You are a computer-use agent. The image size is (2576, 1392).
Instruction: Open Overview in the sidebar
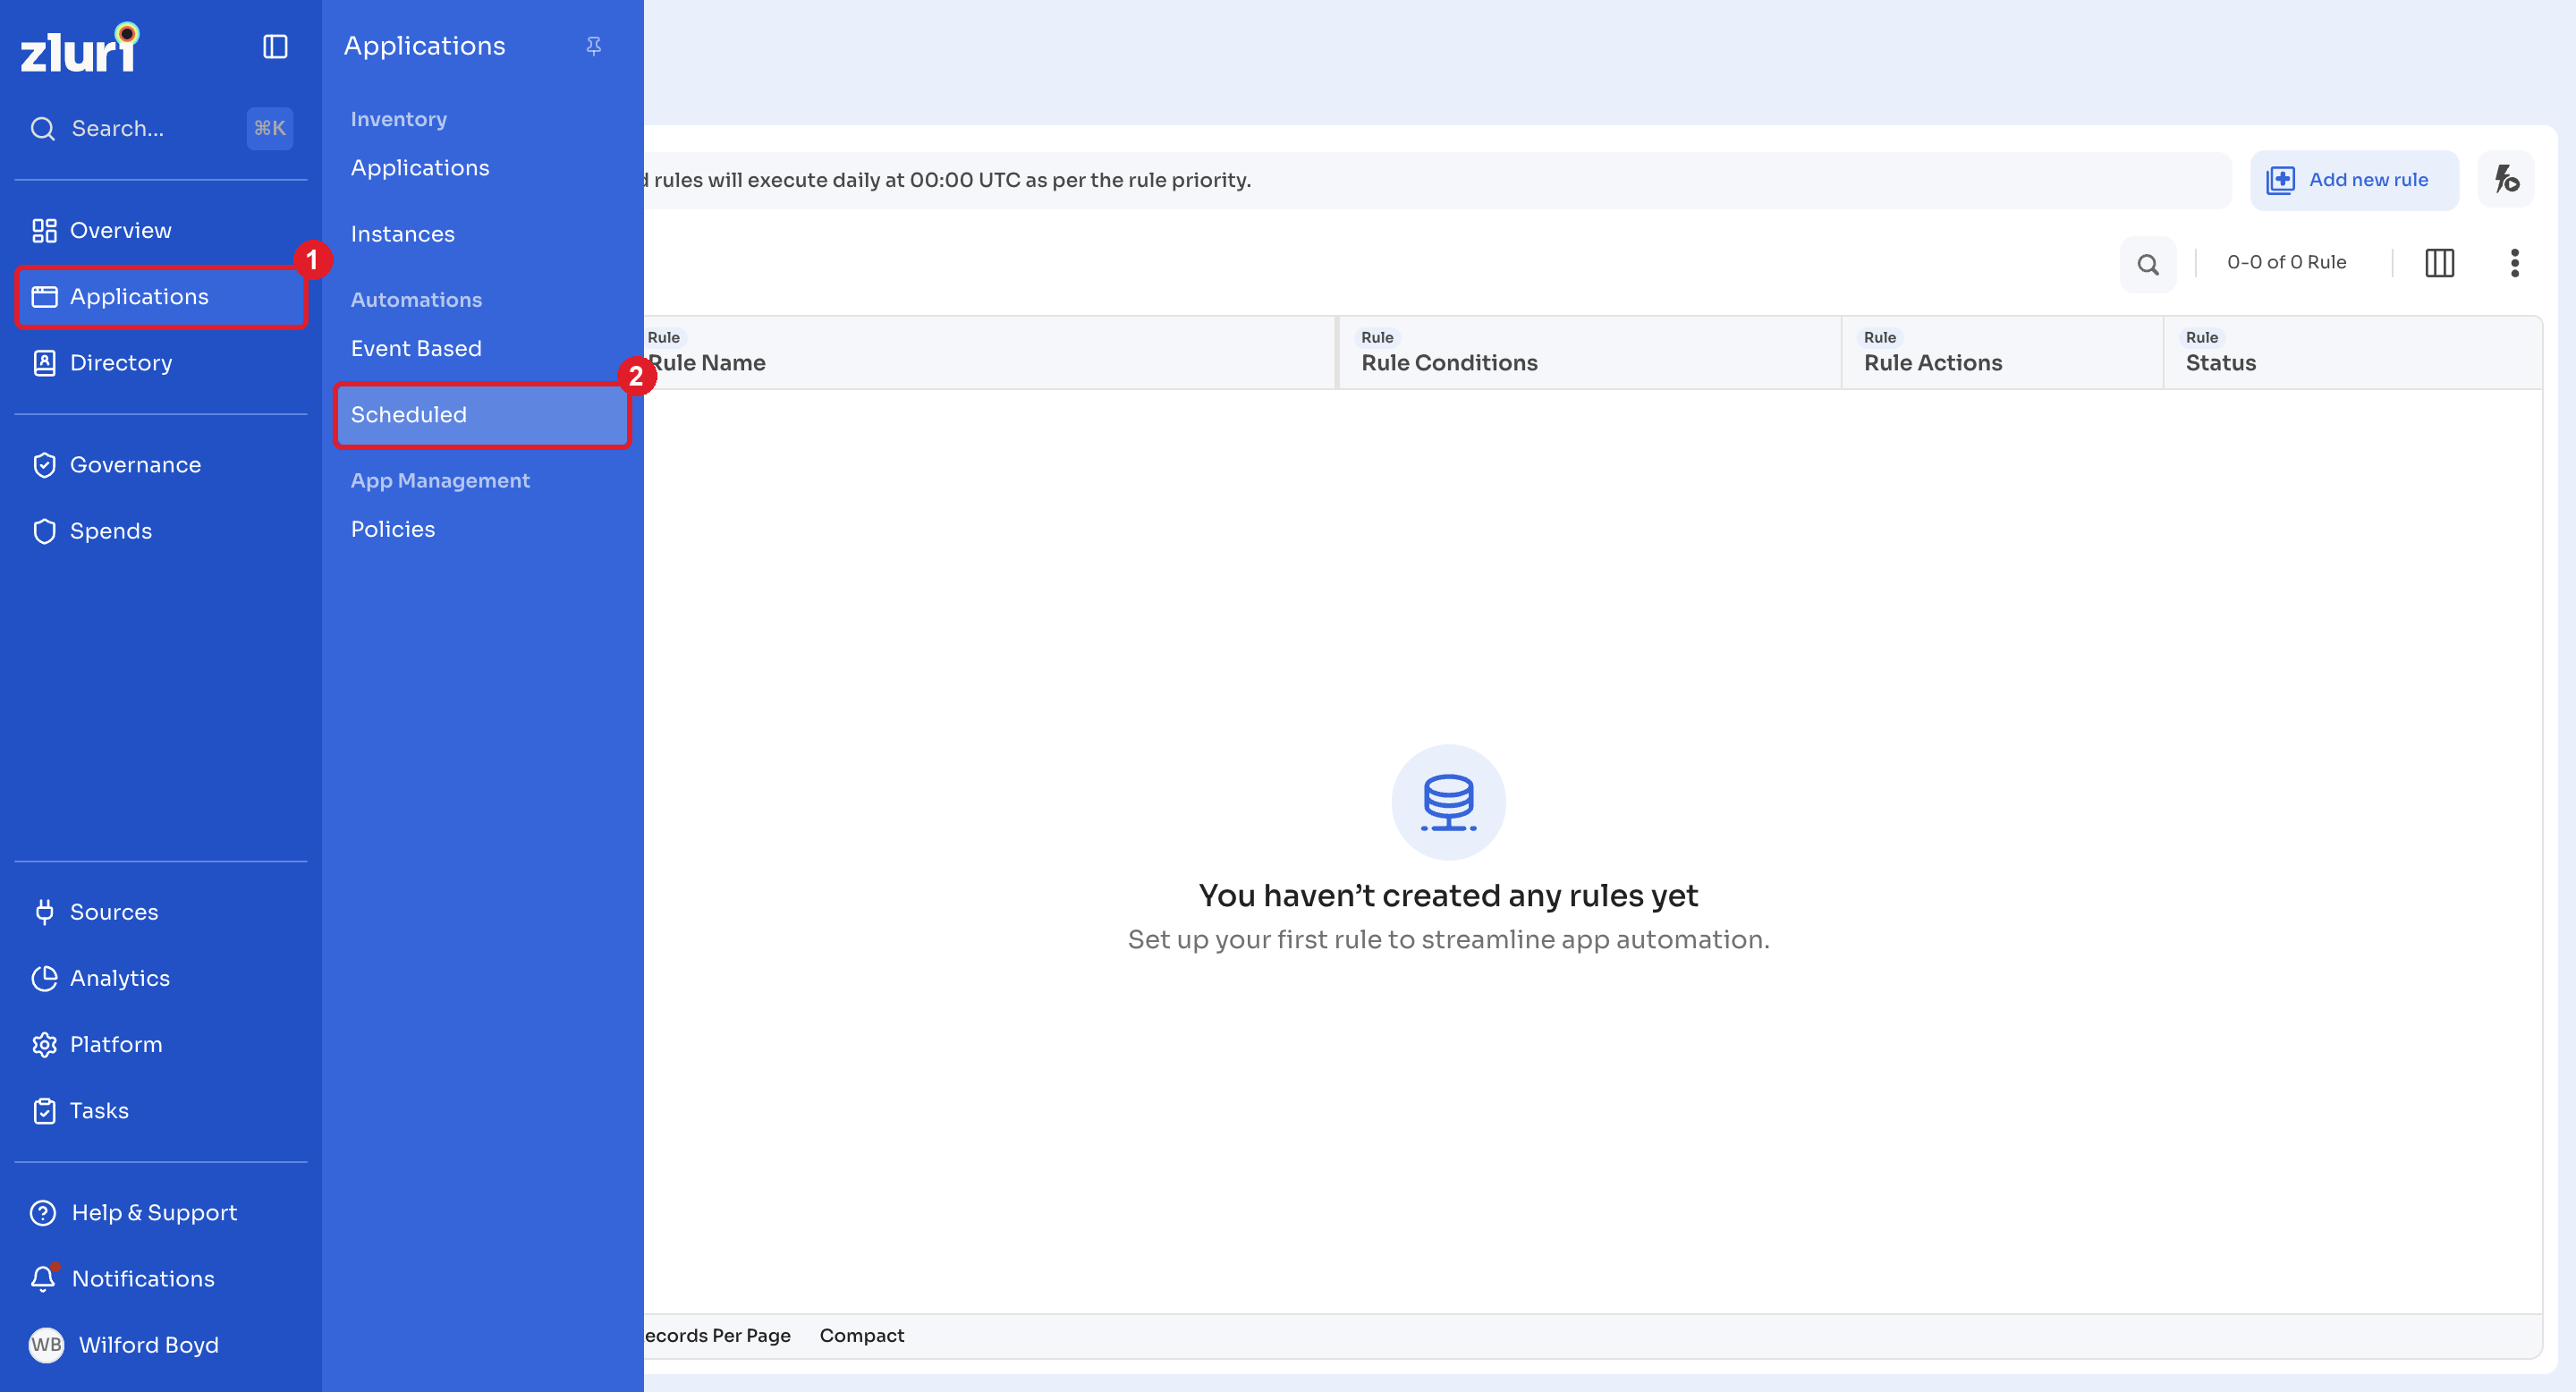[160, 230]
